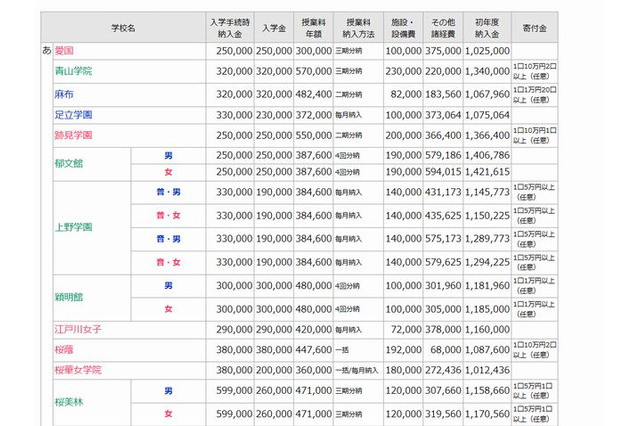
Task: Select the 375,000 other-expenses cell
Action: tap(443, 51)
